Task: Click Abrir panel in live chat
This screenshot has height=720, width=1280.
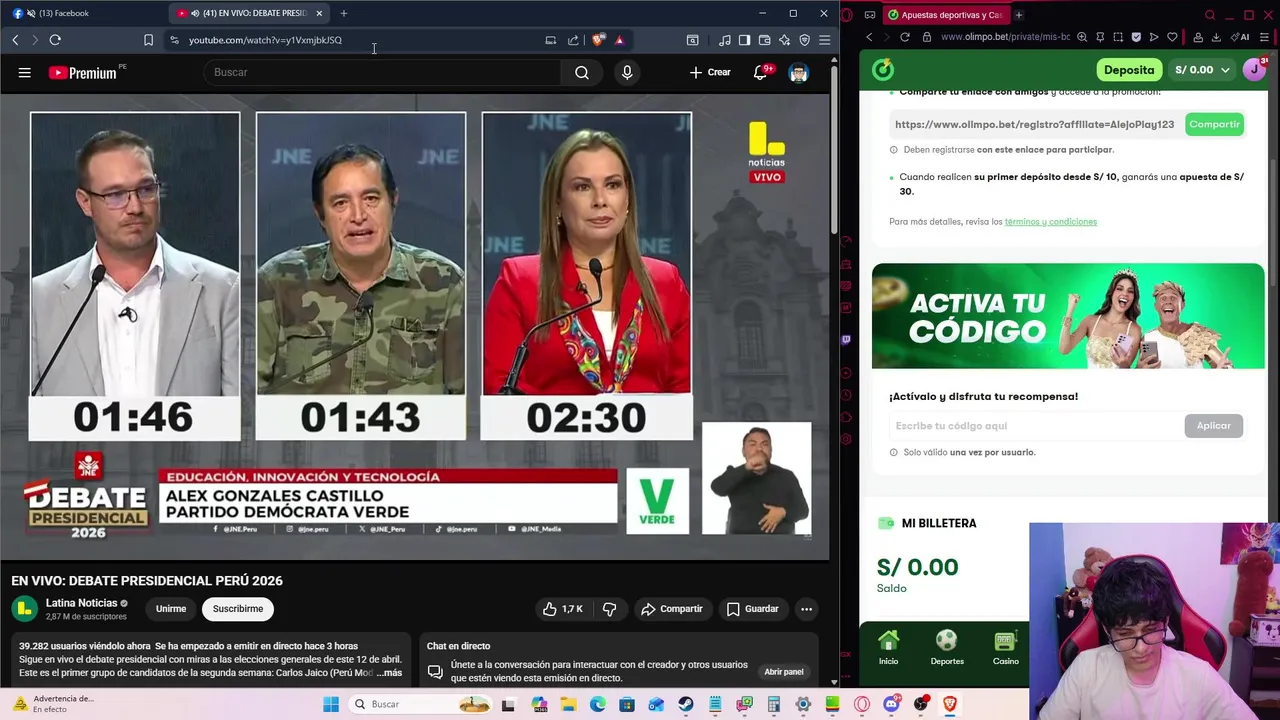Action: tap(784, 672)
